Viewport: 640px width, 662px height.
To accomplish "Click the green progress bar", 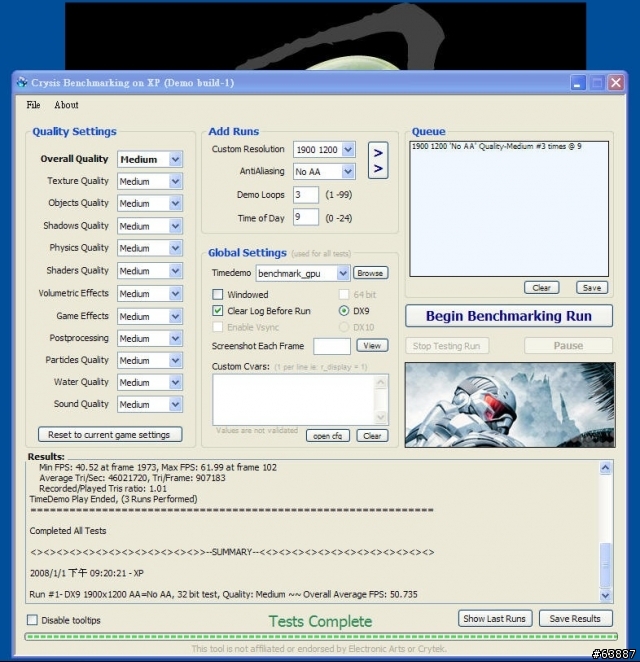I will [x=321, y=636].
